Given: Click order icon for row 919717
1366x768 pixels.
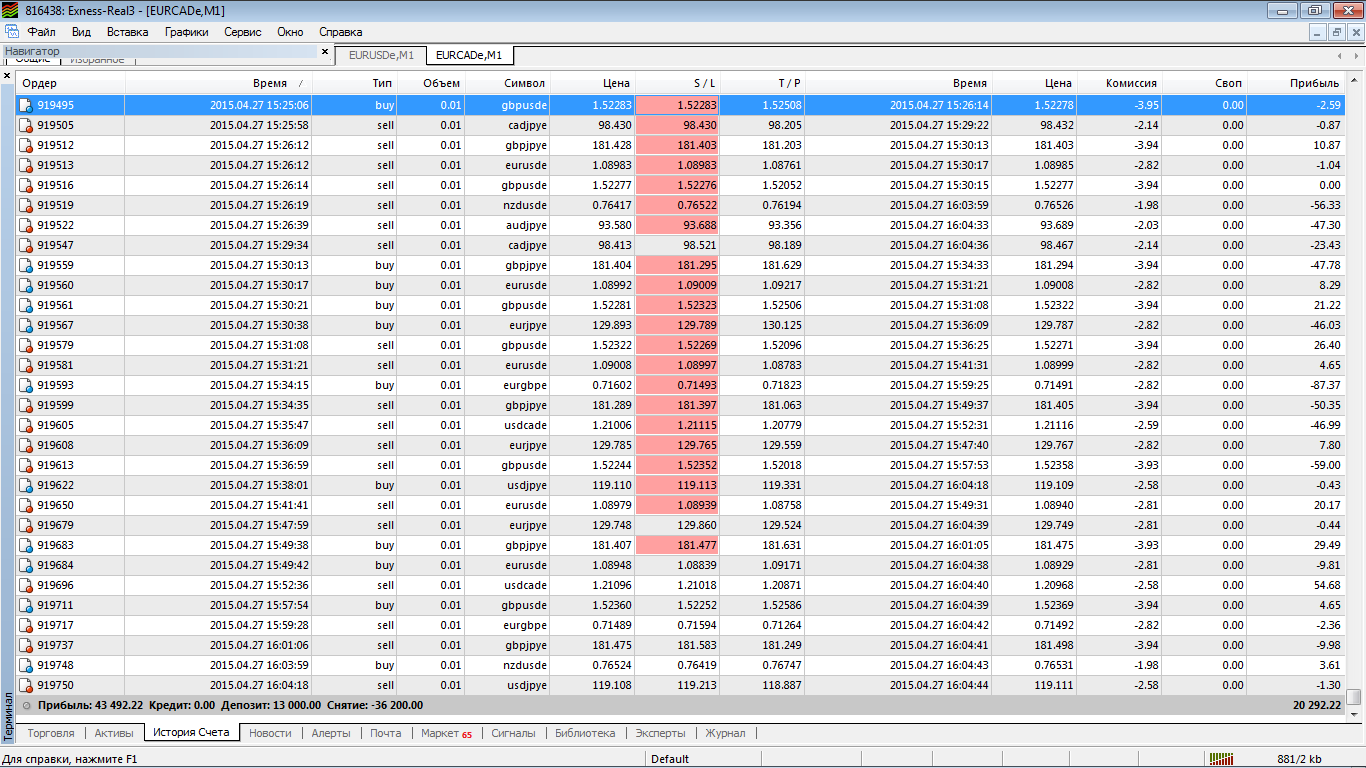Looking at the screenshot, I should pos(26,625).
